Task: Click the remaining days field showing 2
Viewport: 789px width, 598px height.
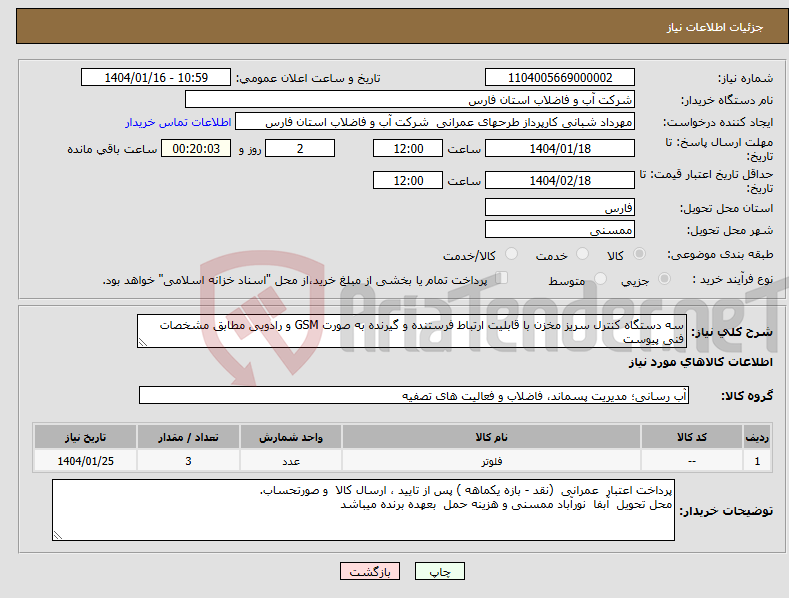Action: 300,148
